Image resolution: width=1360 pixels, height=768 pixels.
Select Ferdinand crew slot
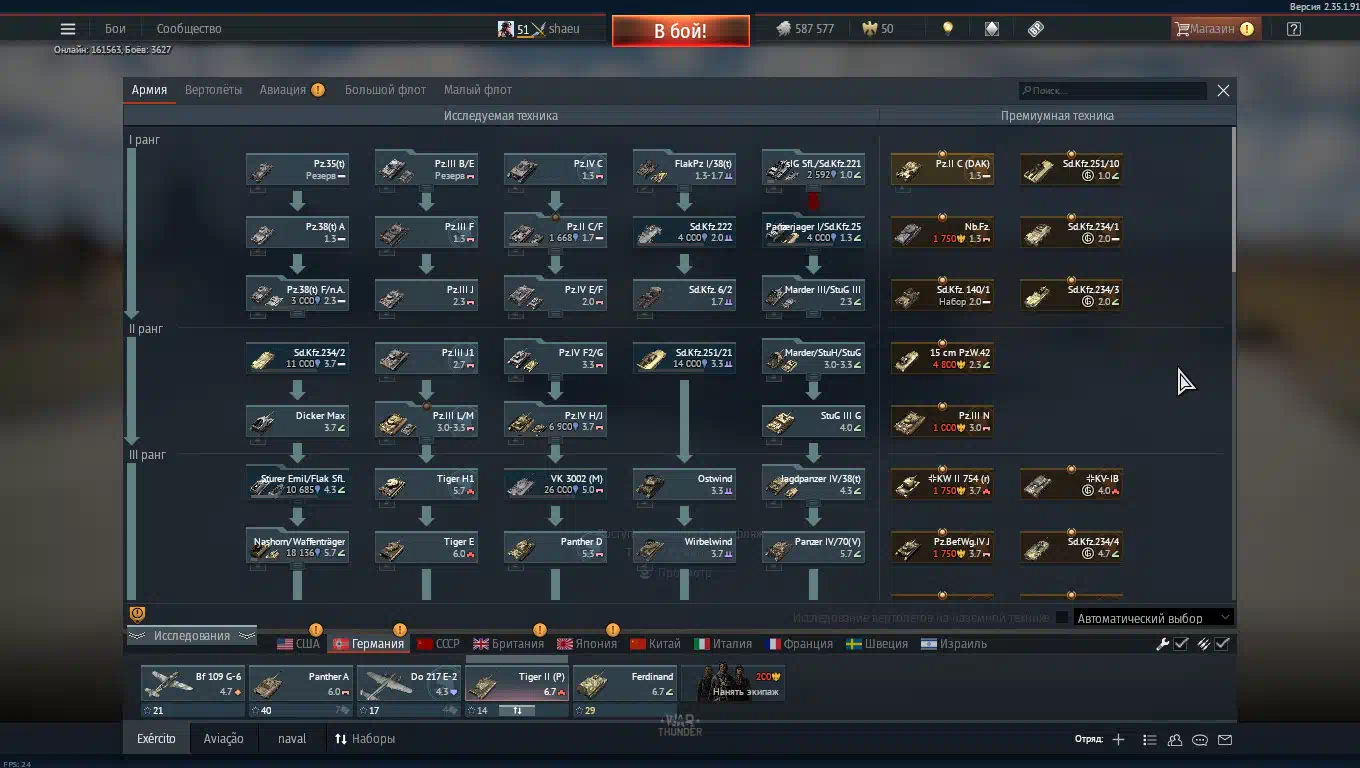(x=625, y=691)
